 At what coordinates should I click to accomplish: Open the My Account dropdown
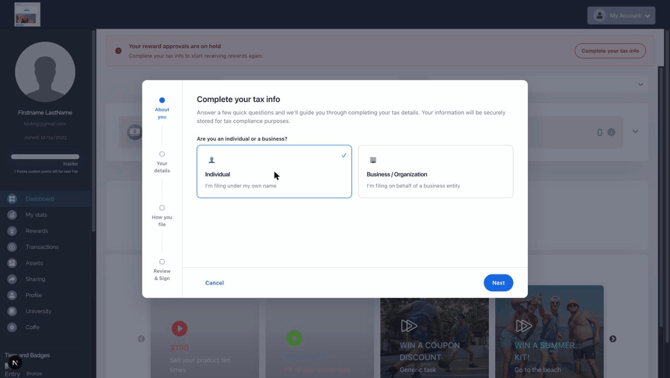point(621,15)
